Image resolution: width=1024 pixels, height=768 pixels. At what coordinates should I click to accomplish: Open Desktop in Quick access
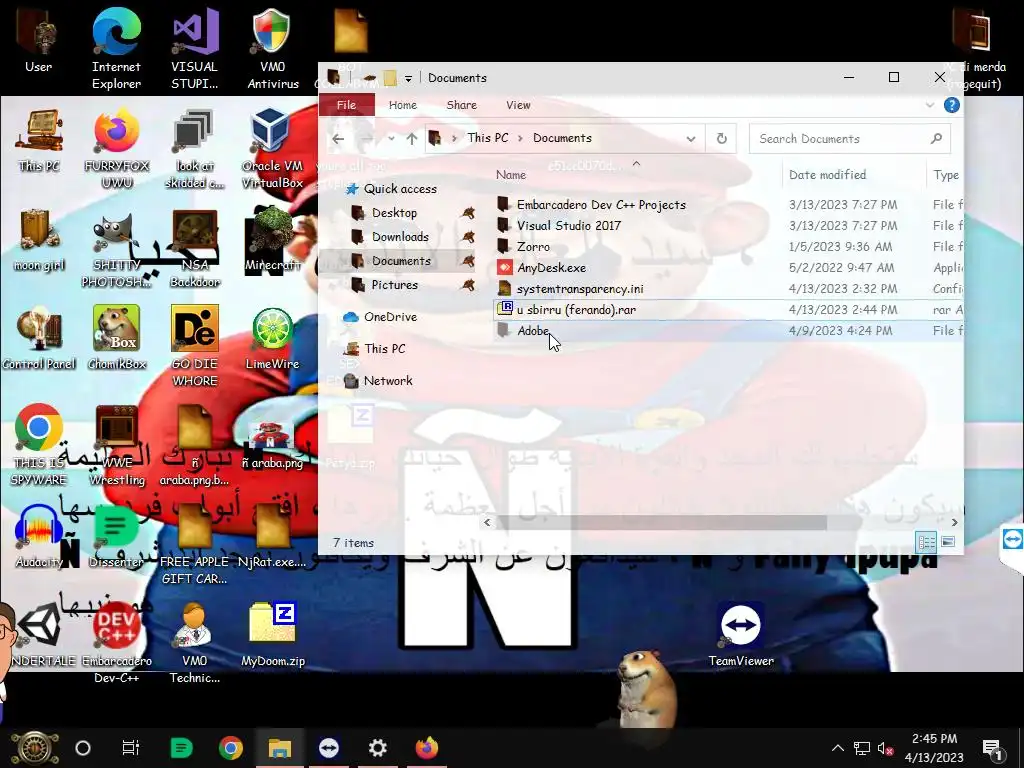pos(394,213)
